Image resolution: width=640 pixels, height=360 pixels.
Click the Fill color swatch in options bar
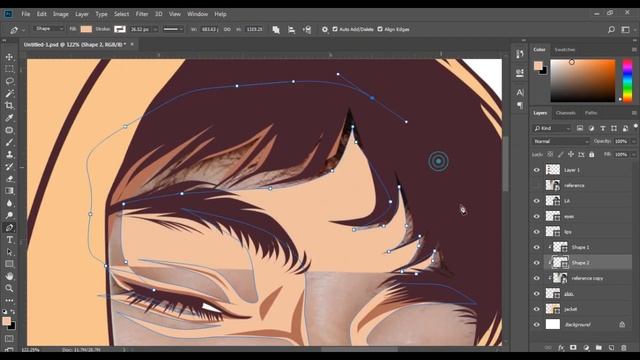click(x=86, y=29)
